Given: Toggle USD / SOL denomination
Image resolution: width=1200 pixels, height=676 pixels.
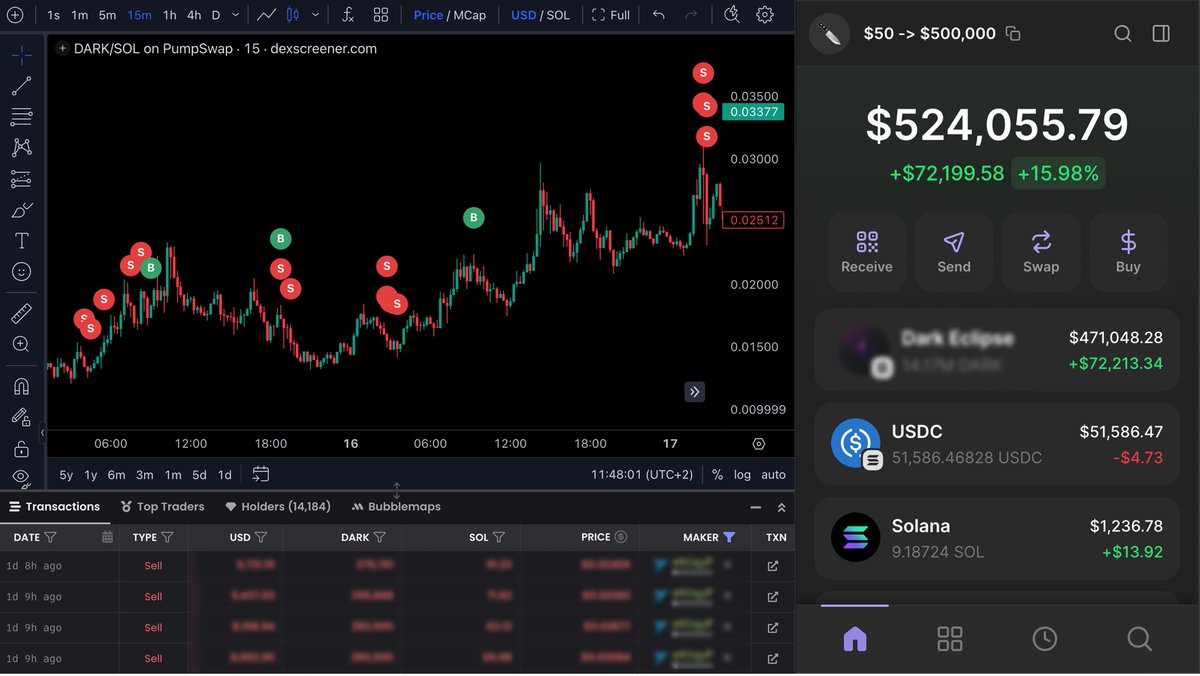Looking at the screenshot, I should tap(540, 15).
